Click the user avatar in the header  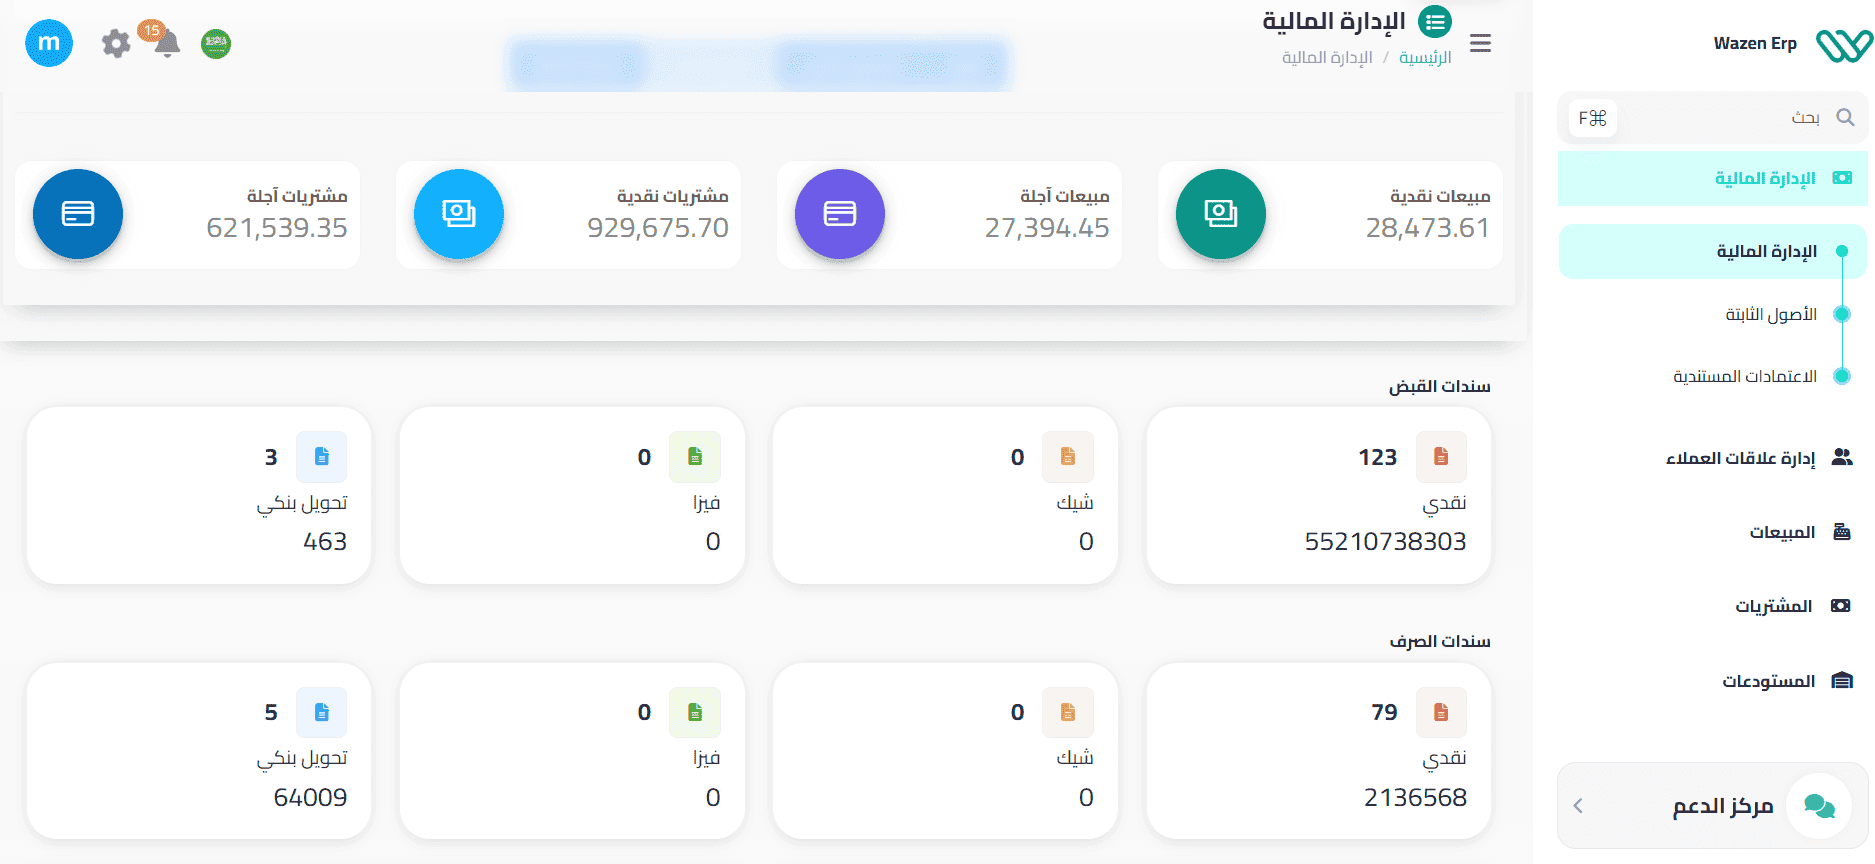coord(49,43)
